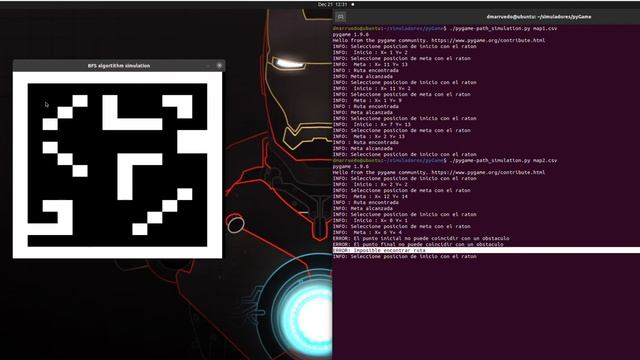Click the hook-shaped white obstacle at the maze's bottom-left
The height and width of the screenshot is (360, 640).
pos(65,217)
